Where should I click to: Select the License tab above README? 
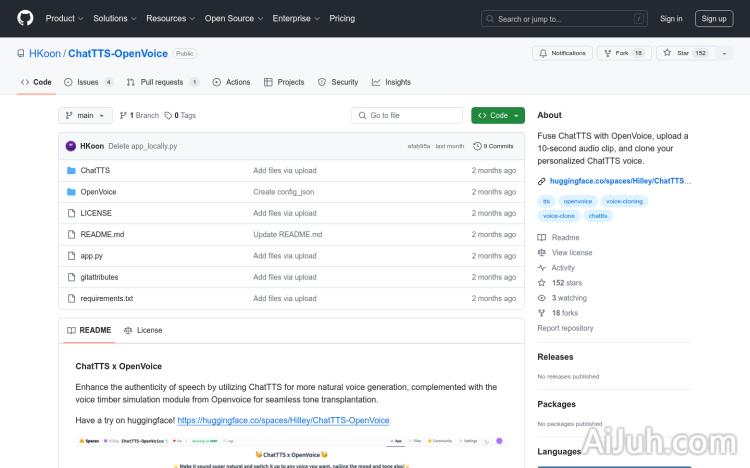(x=143, y=330)
